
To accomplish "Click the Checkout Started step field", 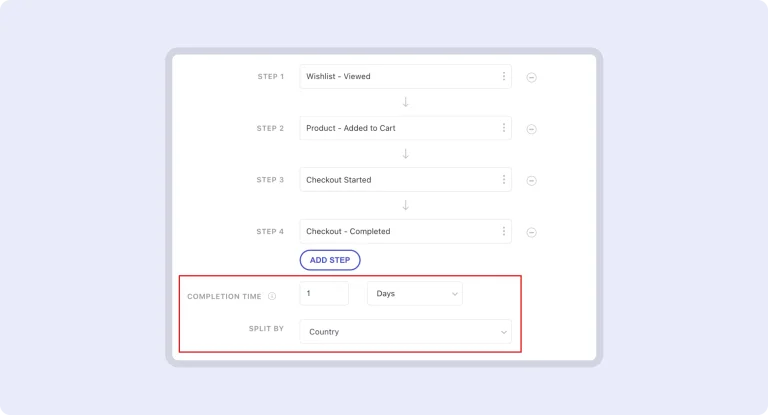I will click(398, 180).
